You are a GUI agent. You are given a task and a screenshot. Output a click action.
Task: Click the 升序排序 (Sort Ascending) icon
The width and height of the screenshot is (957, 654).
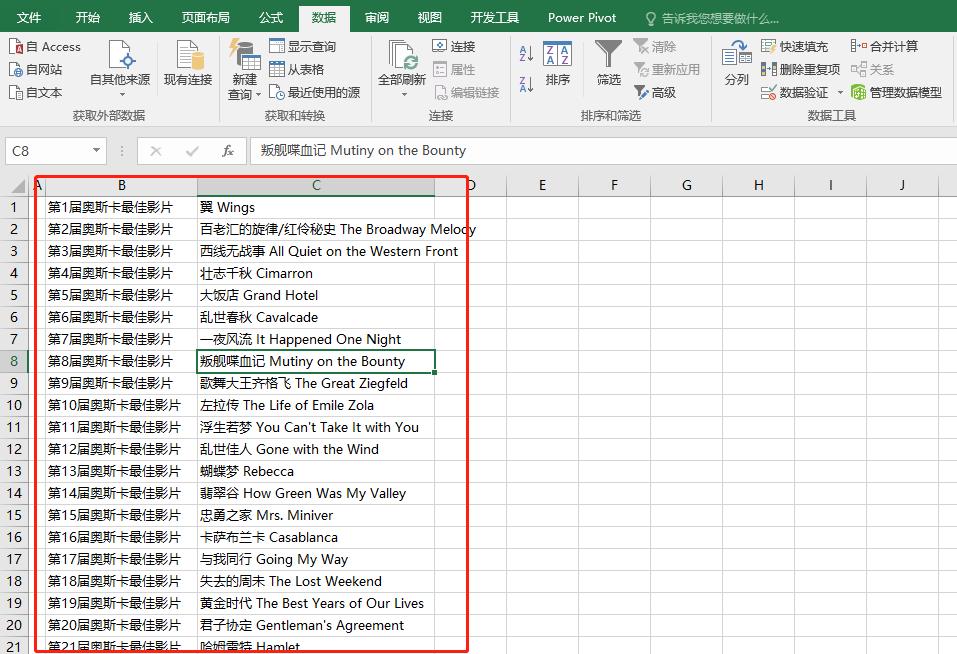click(x=525, y=51)
